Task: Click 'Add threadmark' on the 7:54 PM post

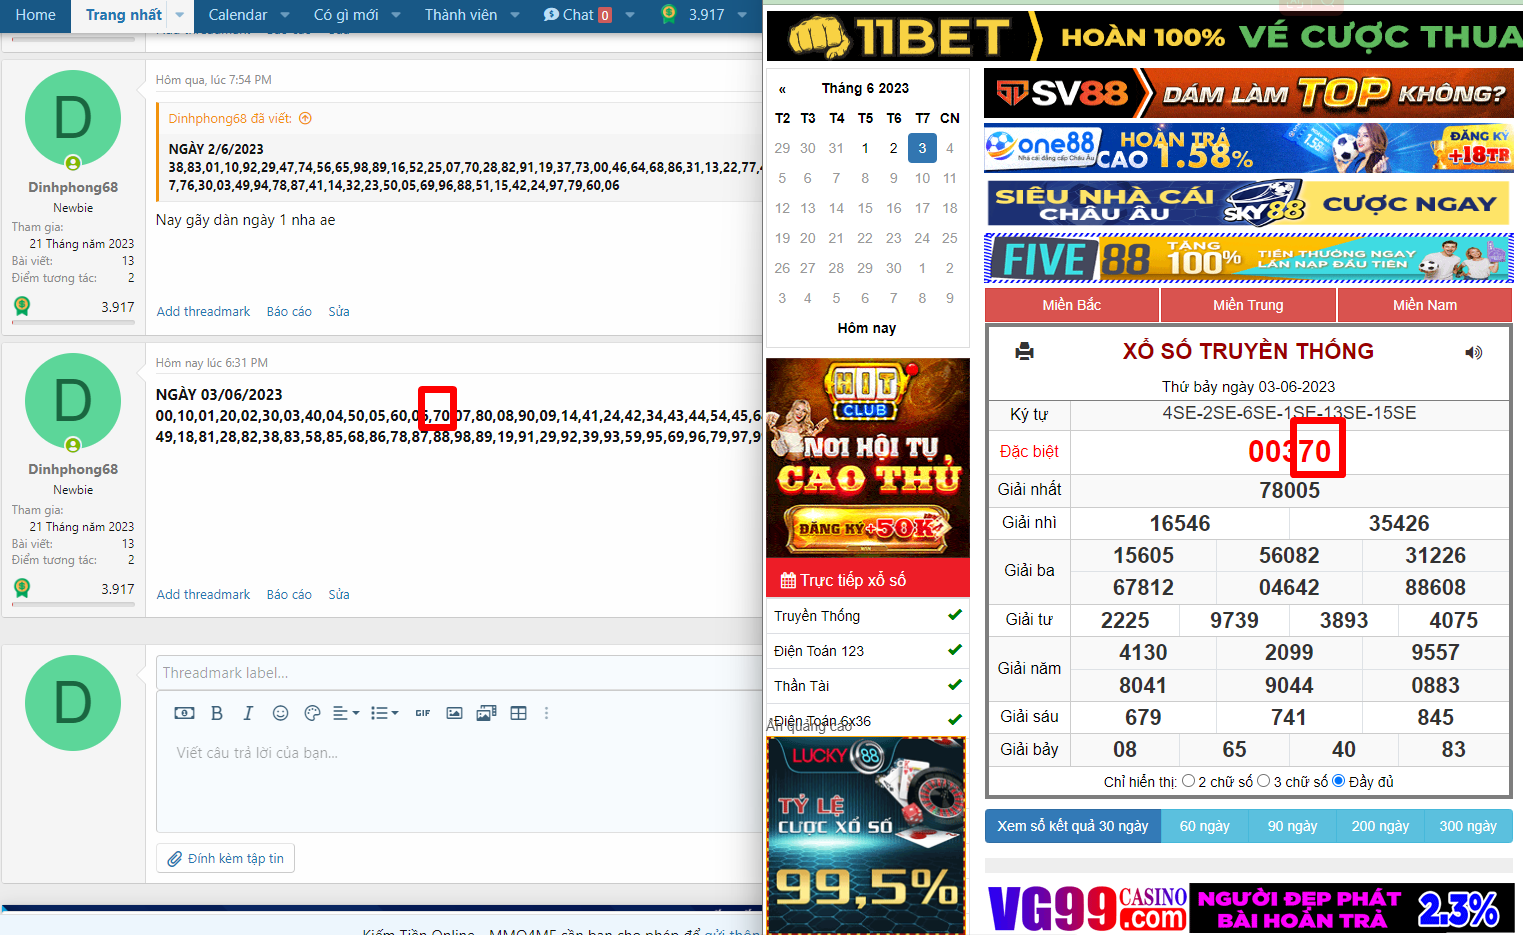Action: [x=204, y=311]
